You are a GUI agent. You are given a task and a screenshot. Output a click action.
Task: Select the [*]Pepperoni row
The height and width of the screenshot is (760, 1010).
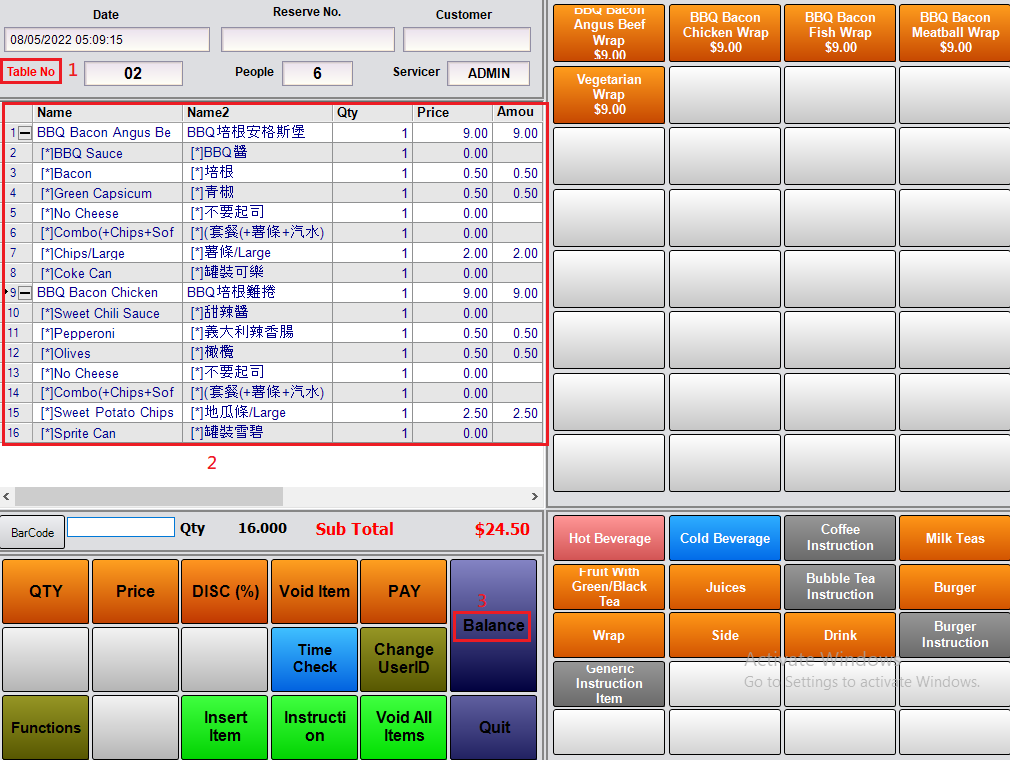click(274, 333)
